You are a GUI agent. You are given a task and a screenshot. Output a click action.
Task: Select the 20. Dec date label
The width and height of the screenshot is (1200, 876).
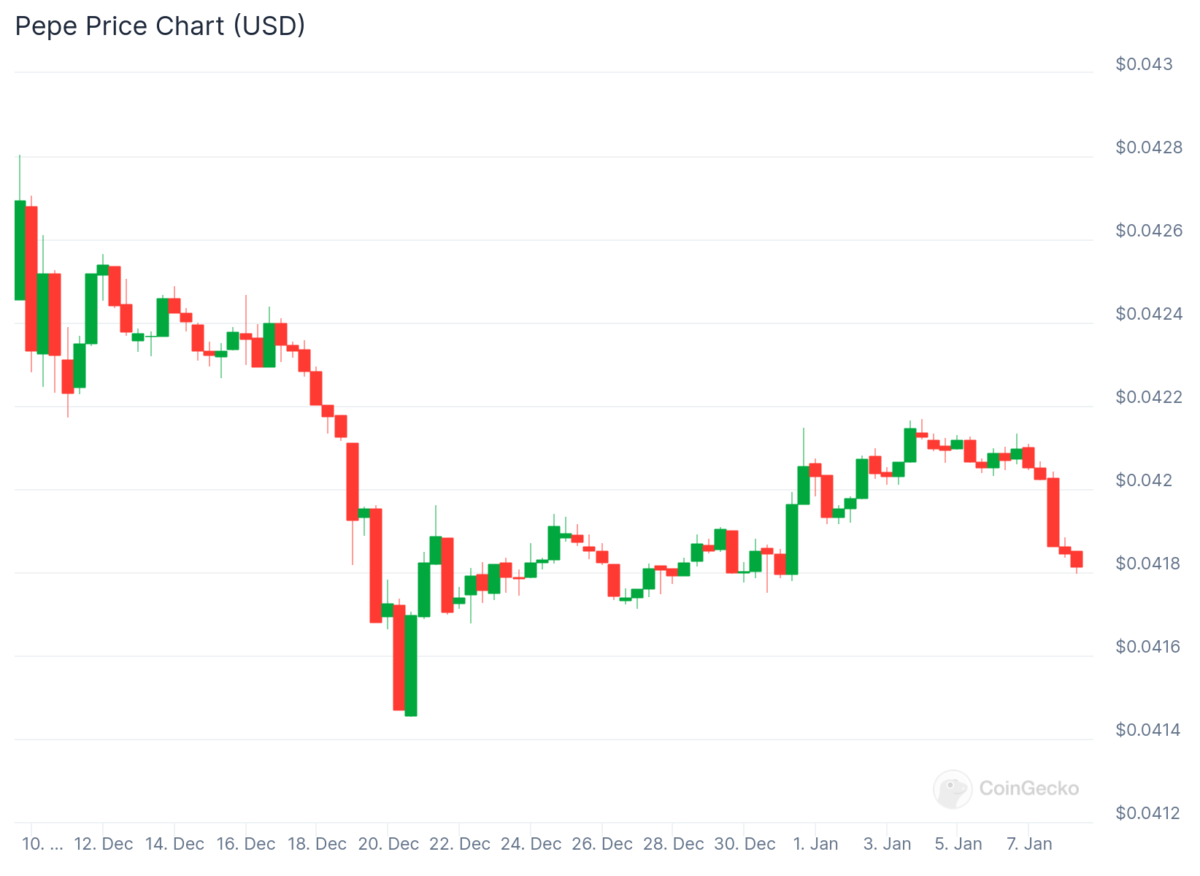click(388, 844)
